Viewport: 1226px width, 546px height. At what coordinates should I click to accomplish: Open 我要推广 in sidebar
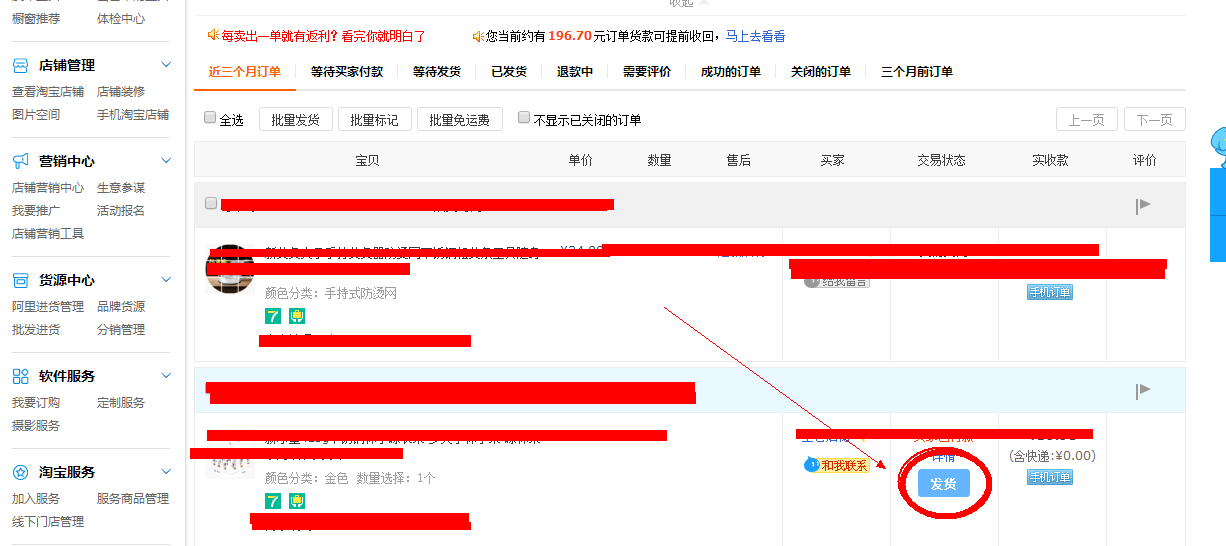[36, 211]
